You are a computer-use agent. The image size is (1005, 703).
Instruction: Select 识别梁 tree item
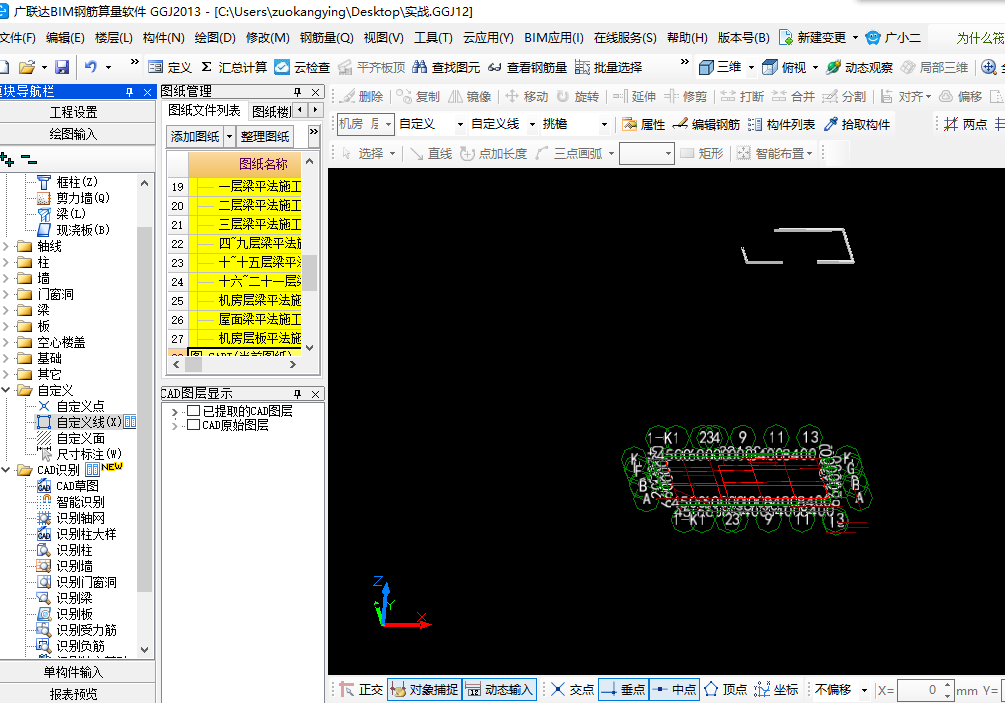[x=74, y=598]
